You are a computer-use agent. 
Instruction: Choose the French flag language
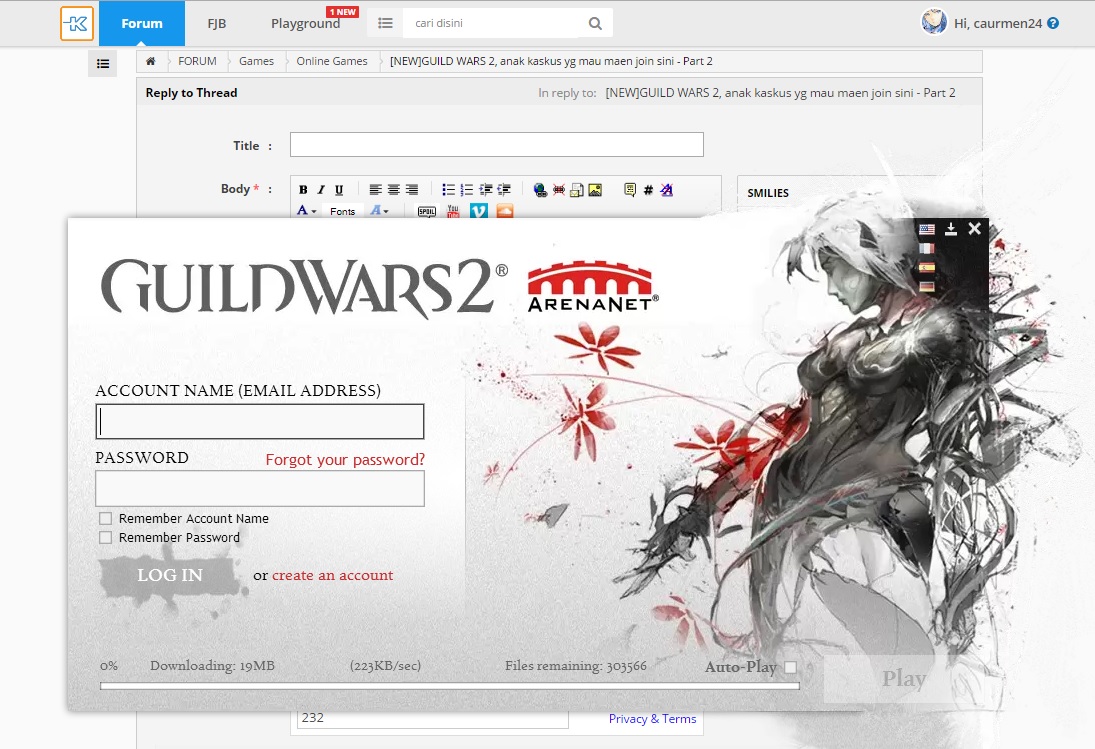[927, 248]
